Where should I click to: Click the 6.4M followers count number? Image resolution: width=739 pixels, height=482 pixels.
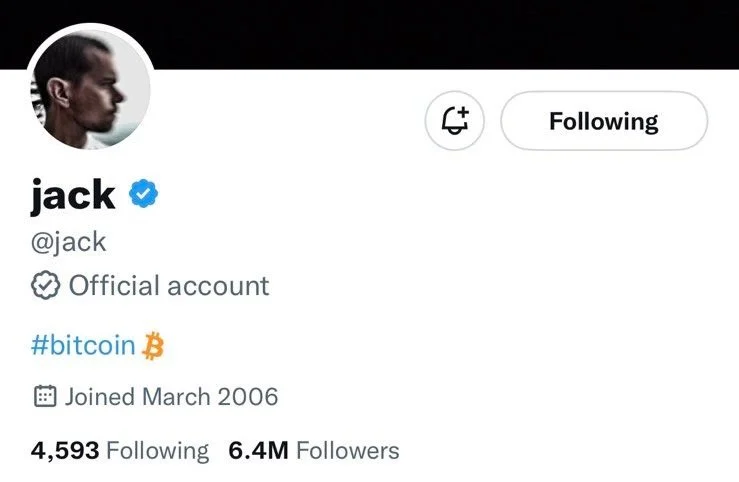point(258,451)
